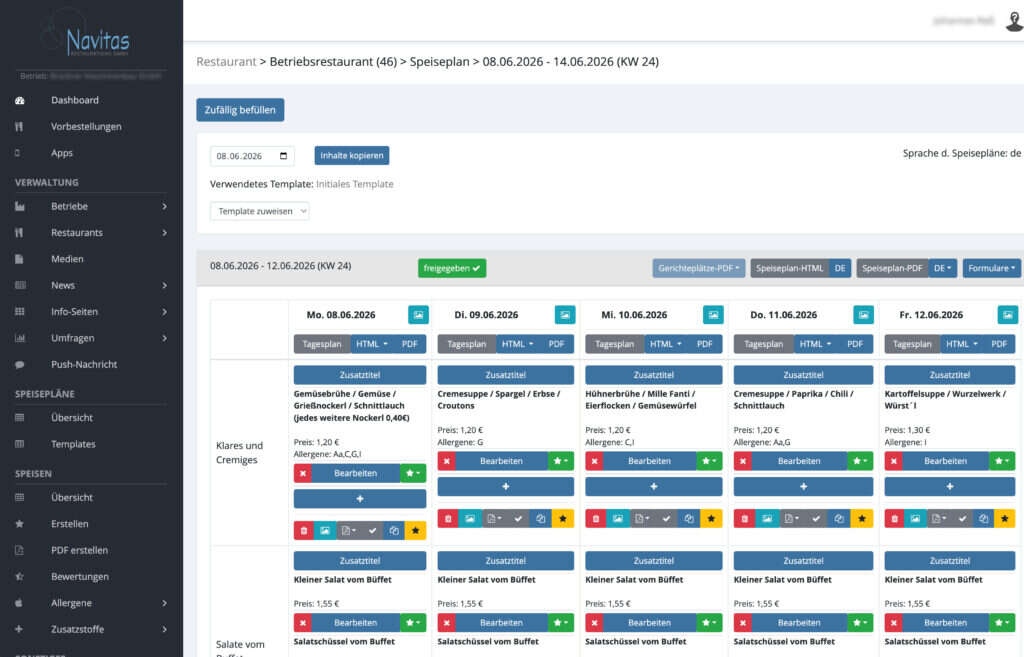Screen dimensions: 1024x657
Task: Click Bearbeiten for Monday Kleiner Salat
Action: click(x=355, y=623)
